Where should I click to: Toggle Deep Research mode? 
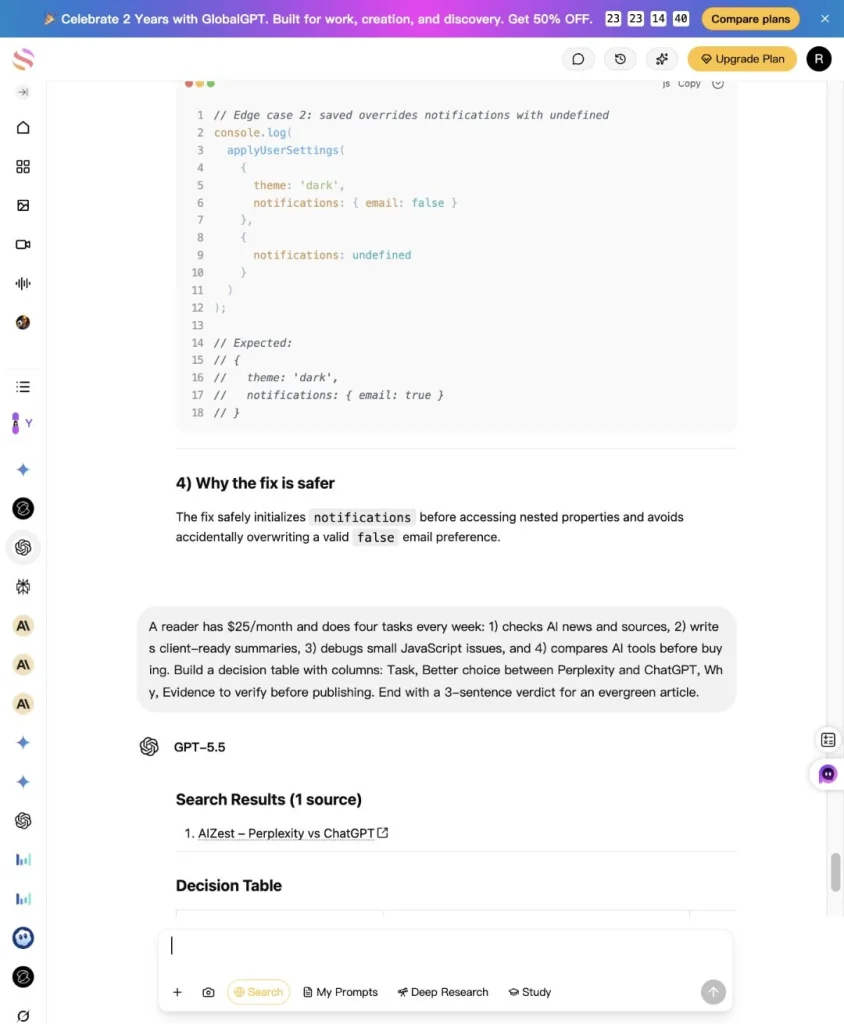click(443, 992)
